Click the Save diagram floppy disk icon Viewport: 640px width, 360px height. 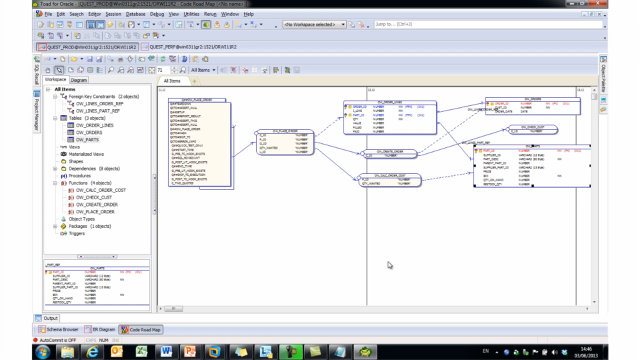point(90,59)
